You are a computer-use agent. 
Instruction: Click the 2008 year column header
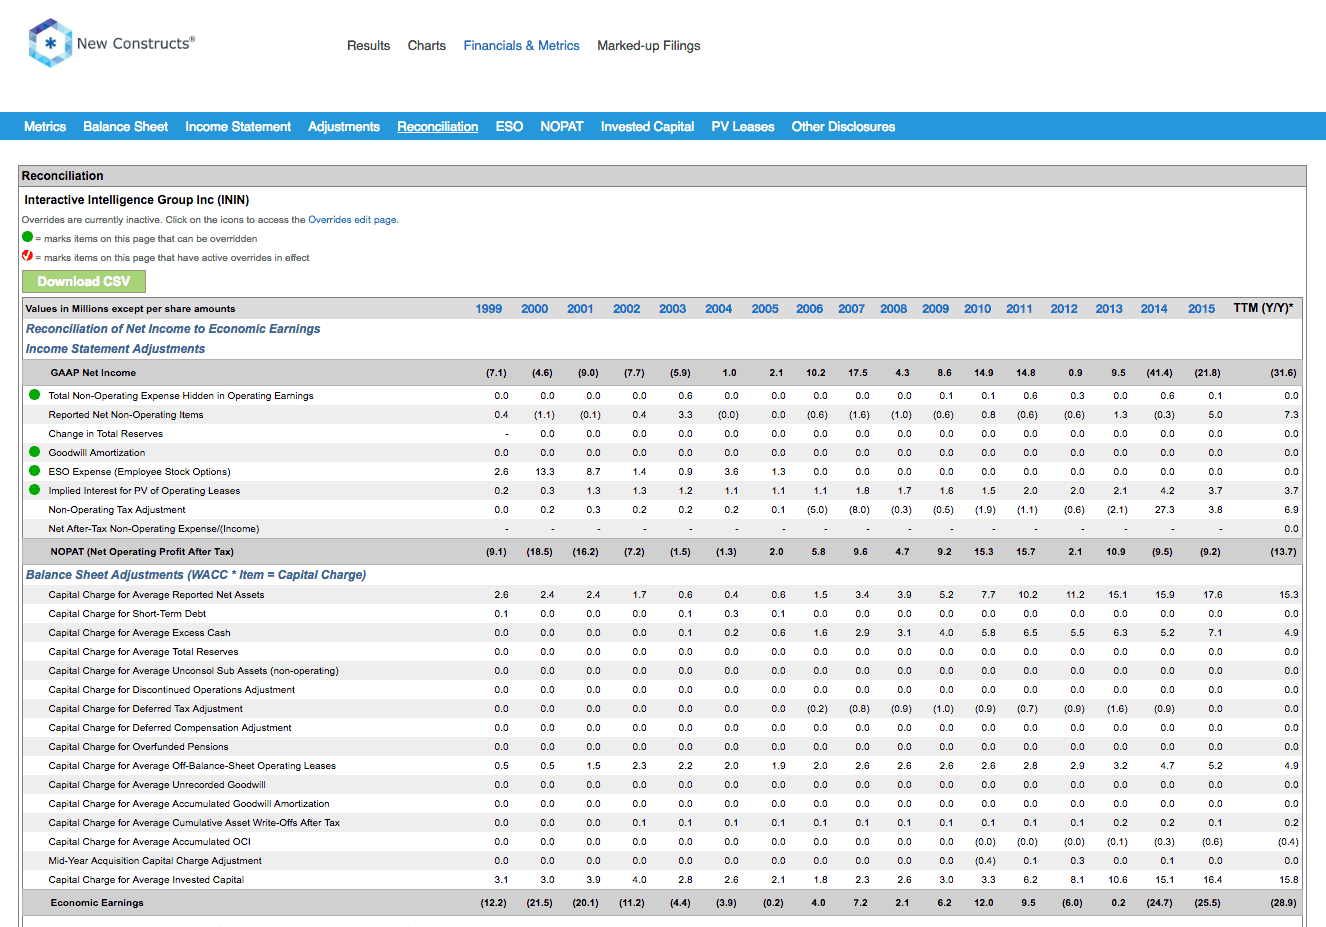(894, 309)
